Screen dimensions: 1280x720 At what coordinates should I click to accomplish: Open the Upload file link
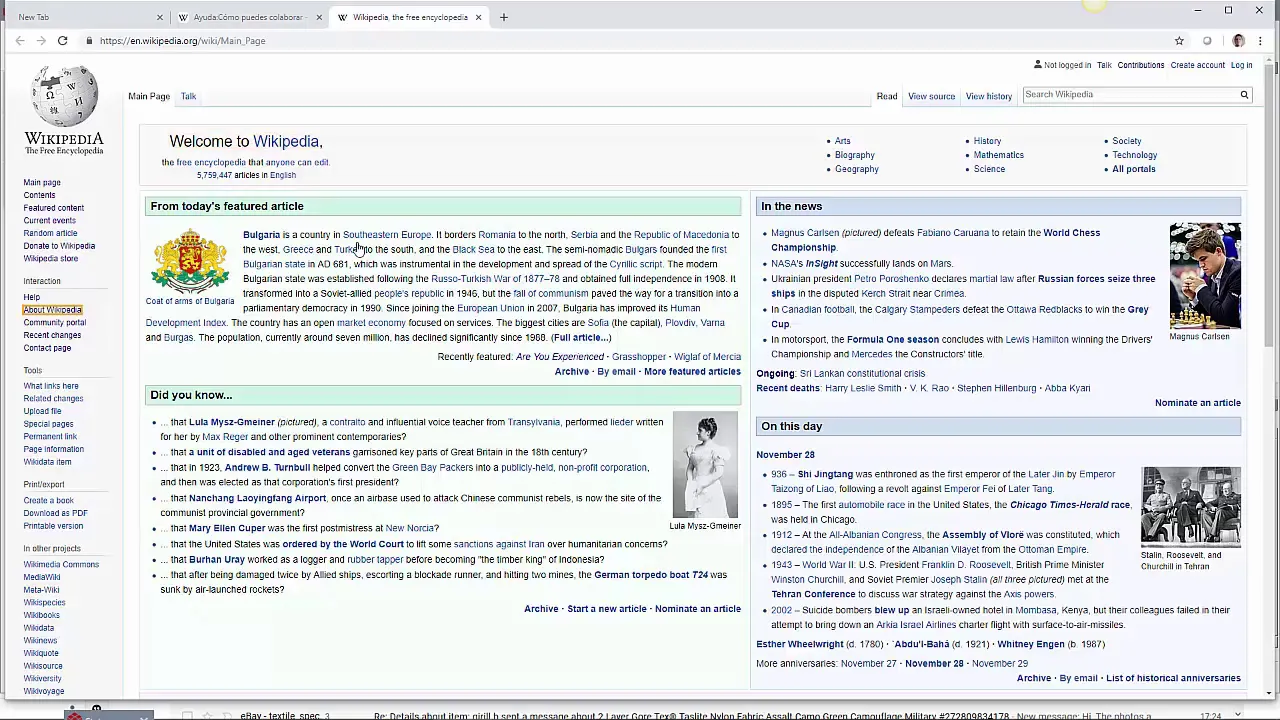(x=42, y=411)
